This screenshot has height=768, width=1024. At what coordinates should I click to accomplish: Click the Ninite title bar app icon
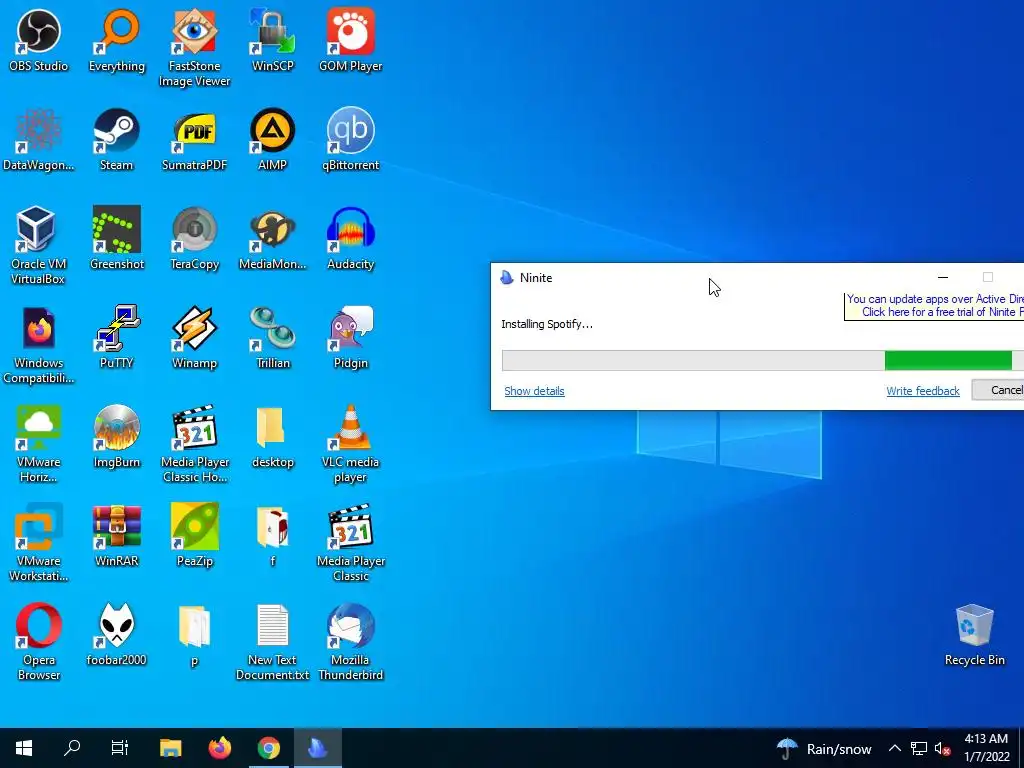click(507, 278)
